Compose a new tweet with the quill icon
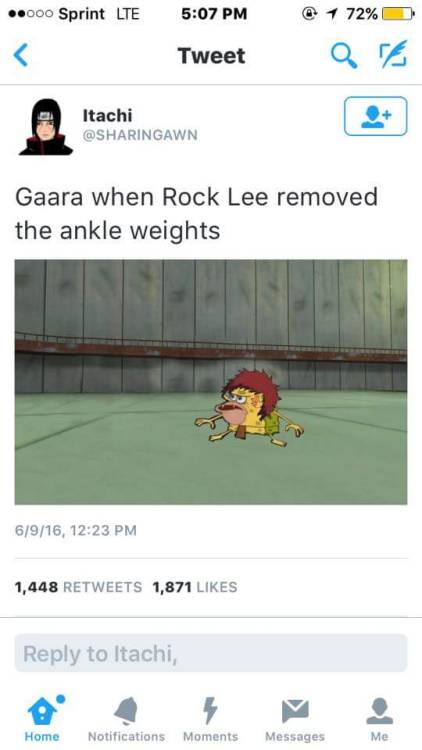The image size is (422, 750). pyautogui.click(x=394, y=54)
